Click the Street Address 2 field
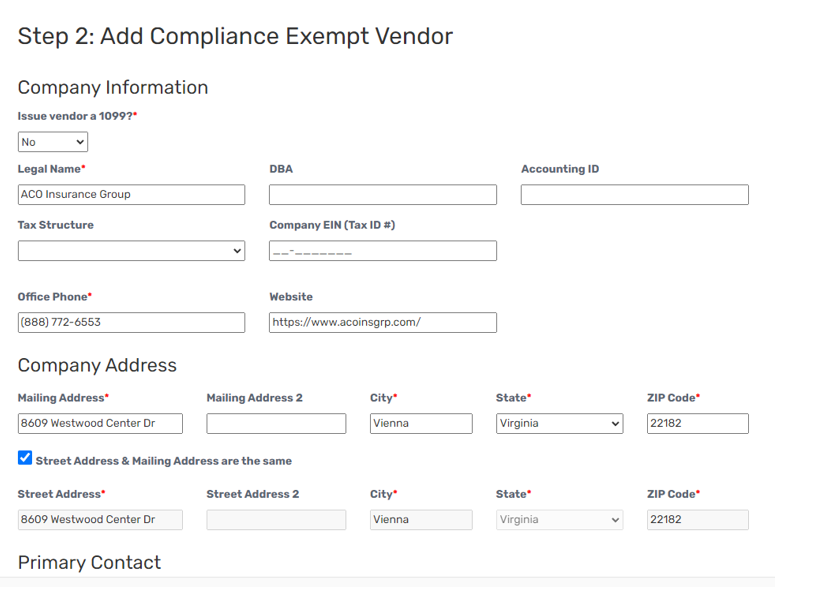This screenshot has height=598, width=827. 276,519
